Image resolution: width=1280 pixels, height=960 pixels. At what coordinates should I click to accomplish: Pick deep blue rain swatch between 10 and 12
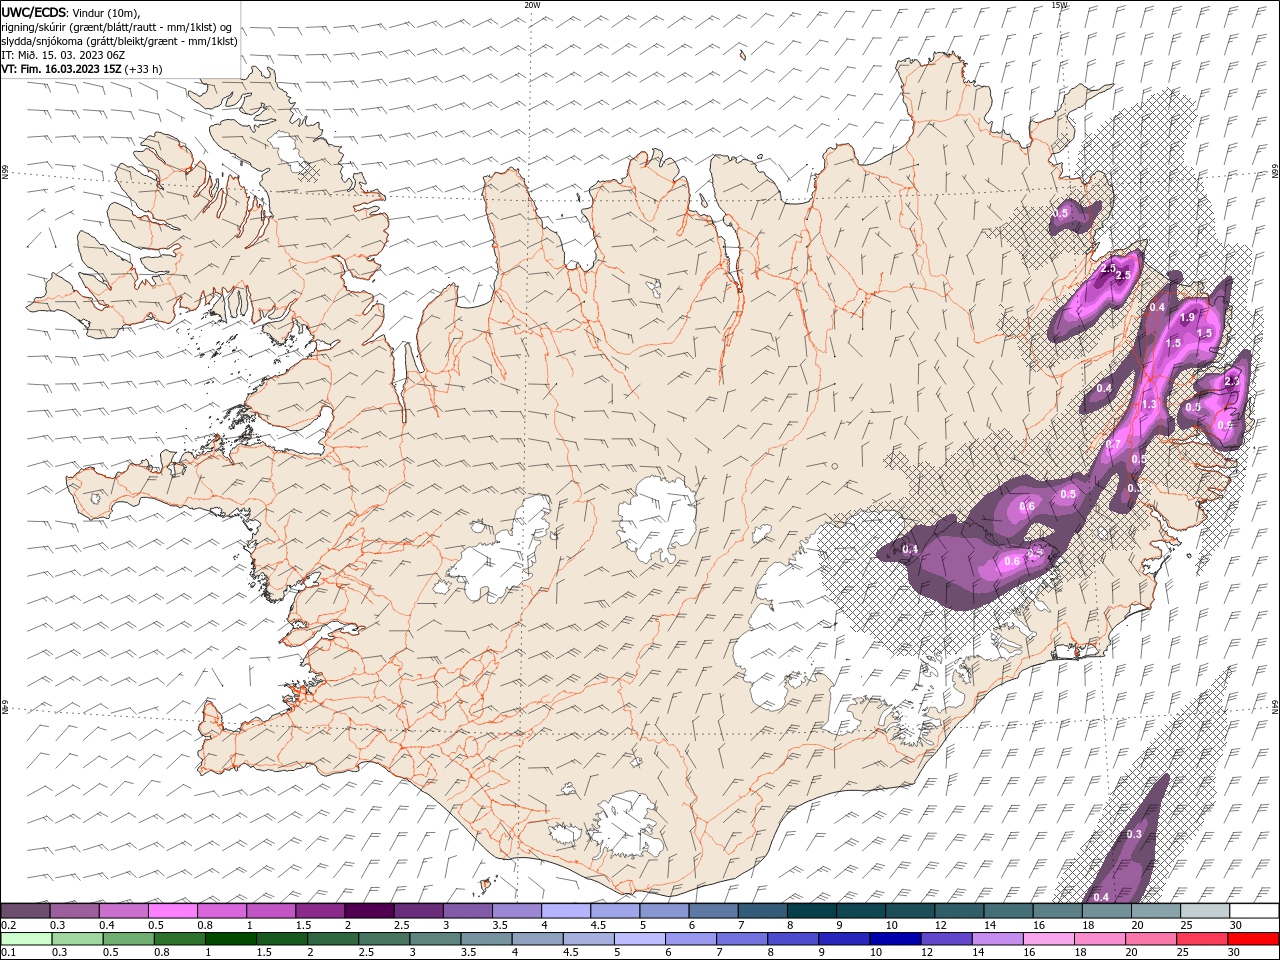coord(894,939)
